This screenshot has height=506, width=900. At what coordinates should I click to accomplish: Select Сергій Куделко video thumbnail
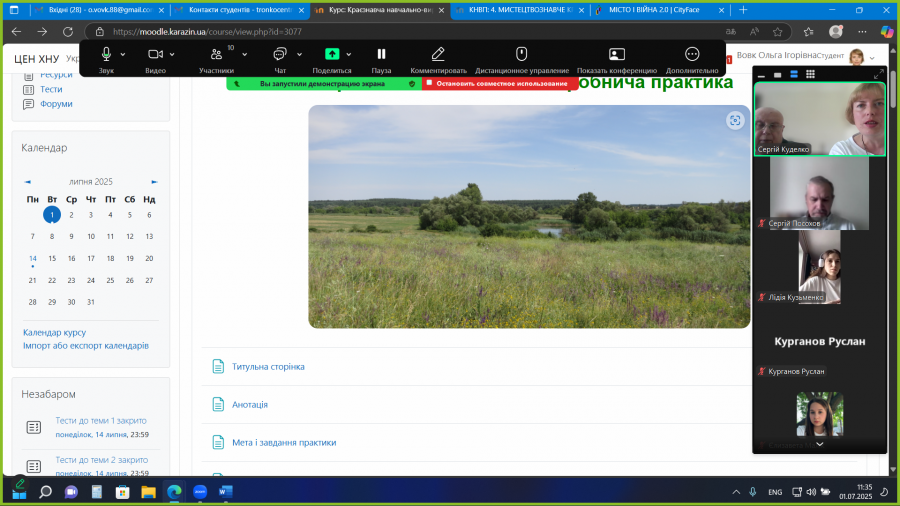[820, 119]
